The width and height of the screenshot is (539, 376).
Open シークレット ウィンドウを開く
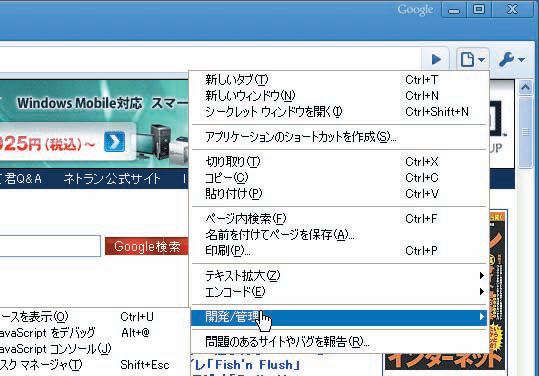pyautogui.click(x=339, y=112)
